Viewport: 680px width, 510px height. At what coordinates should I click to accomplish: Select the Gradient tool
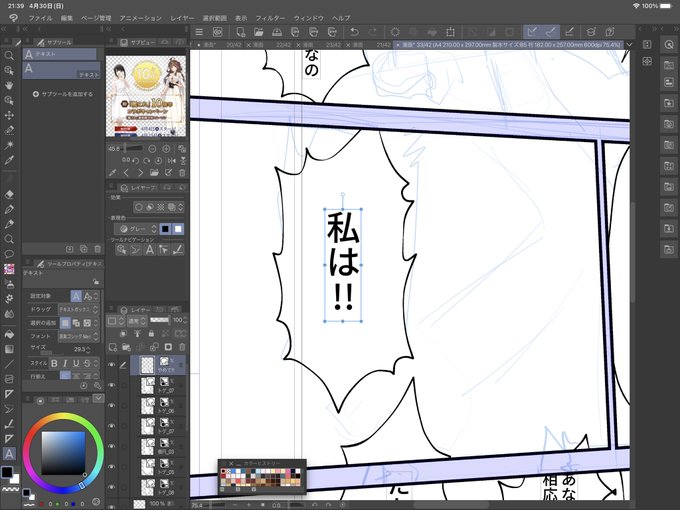tap(9, 349)
